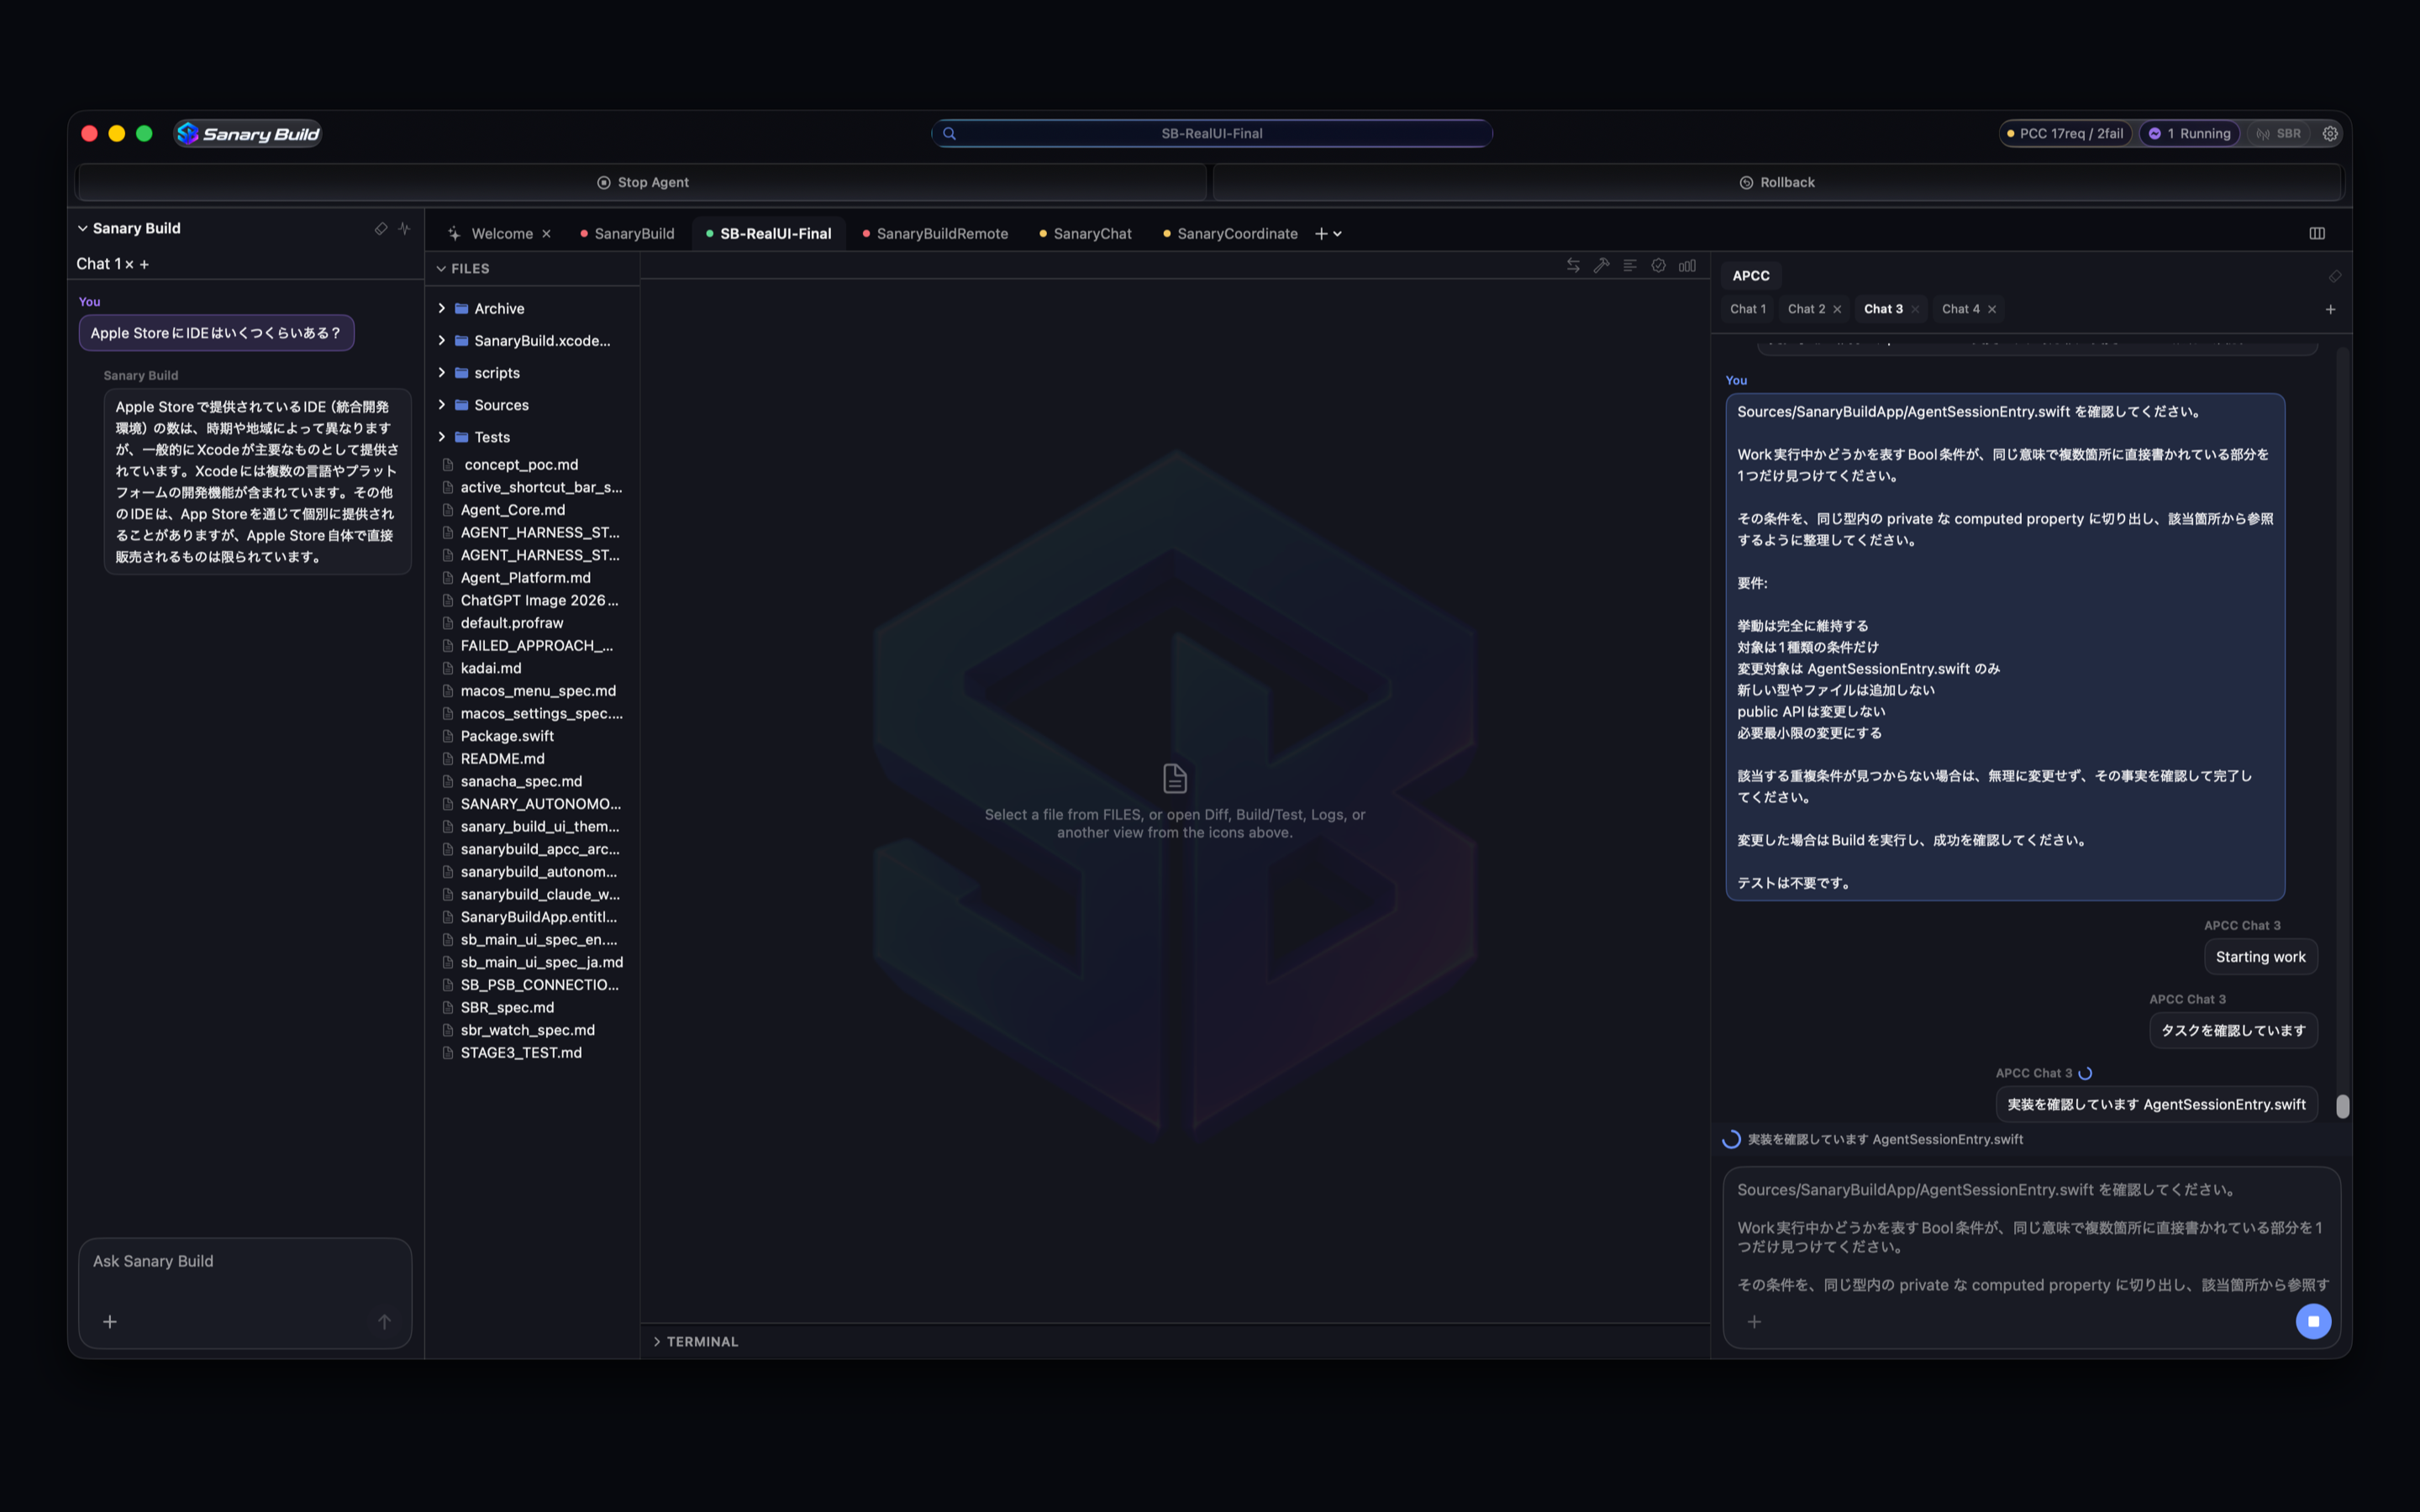Click the attach plus icon in Ask Sanary Build box
This screenshot has width=2420, height=1512.
(110, 1321)
